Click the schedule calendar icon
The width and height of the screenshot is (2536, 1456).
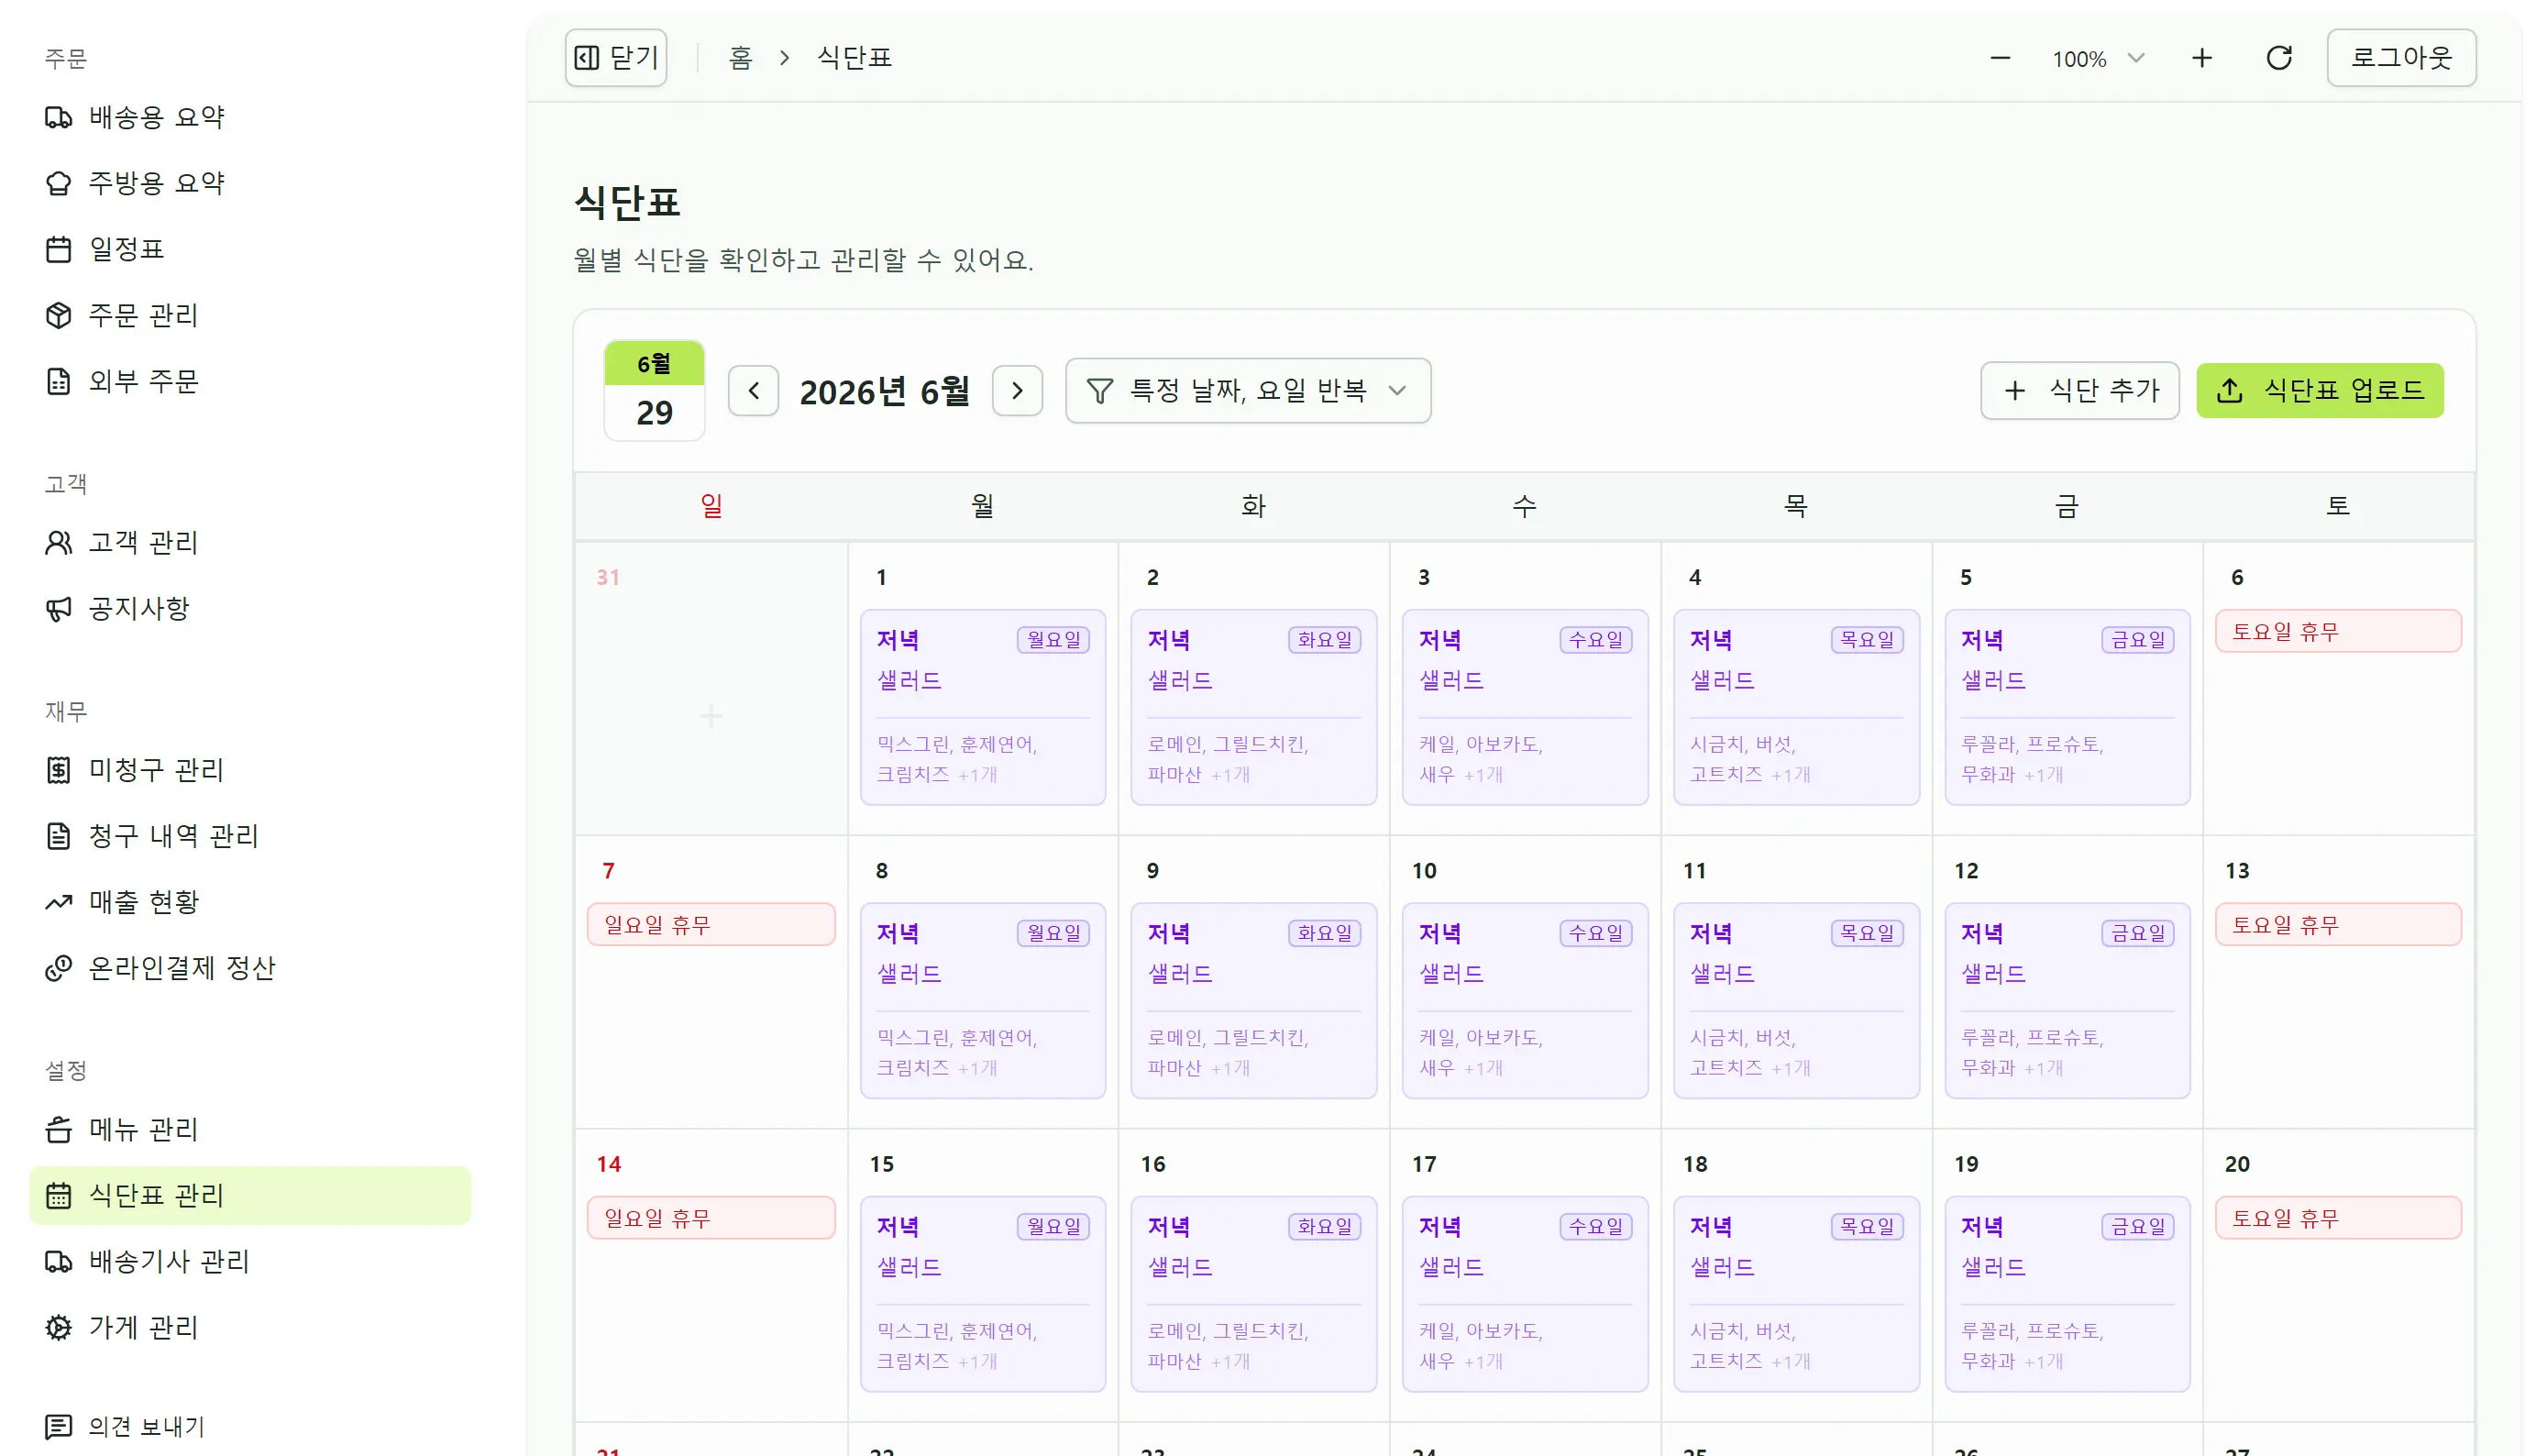click(x=58, y=249)
